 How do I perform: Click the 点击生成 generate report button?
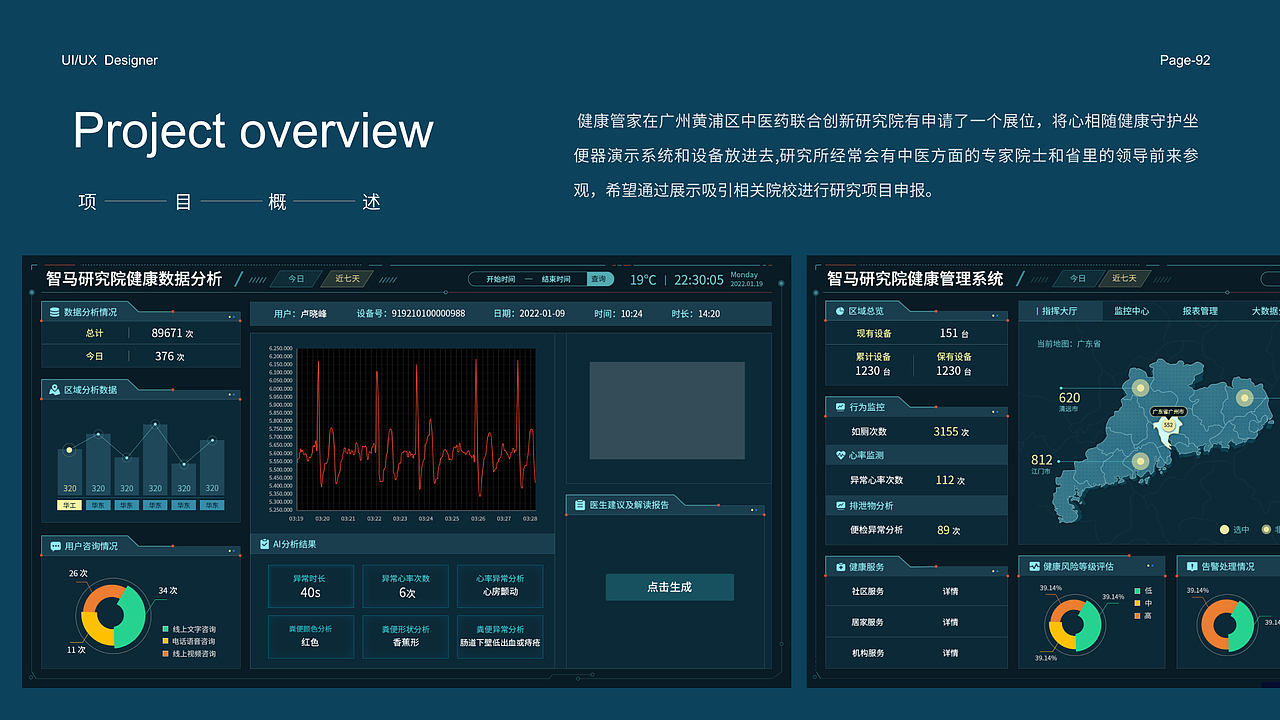click(669, 587)
